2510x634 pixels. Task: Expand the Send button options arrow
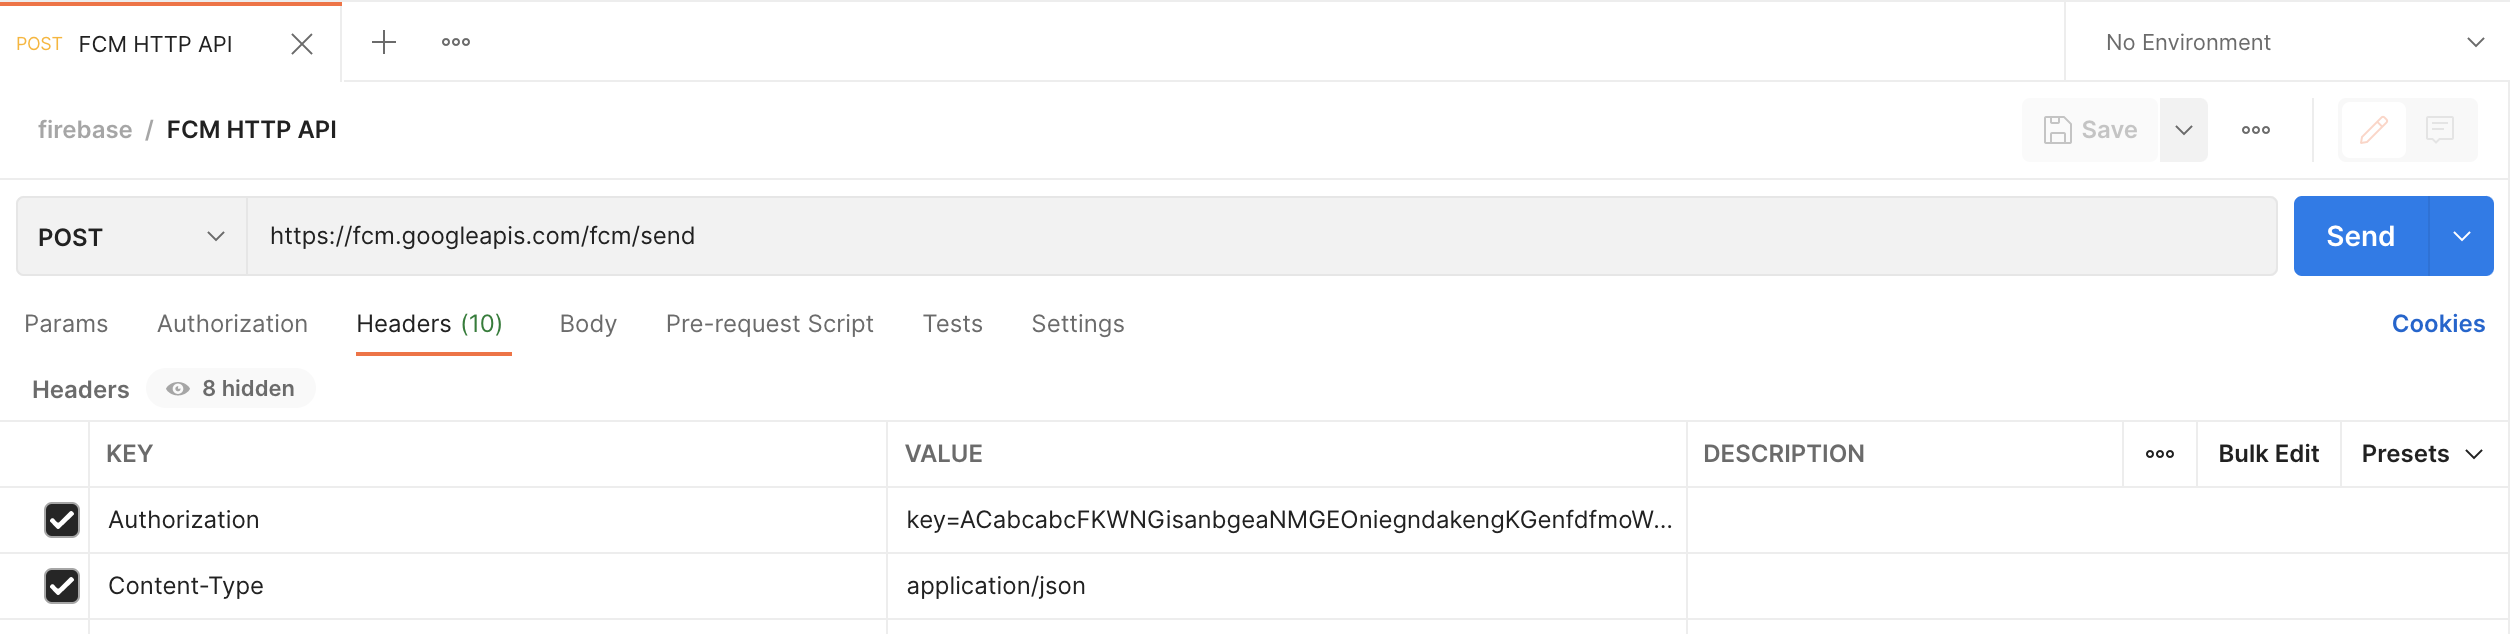tap(2461, 237)
